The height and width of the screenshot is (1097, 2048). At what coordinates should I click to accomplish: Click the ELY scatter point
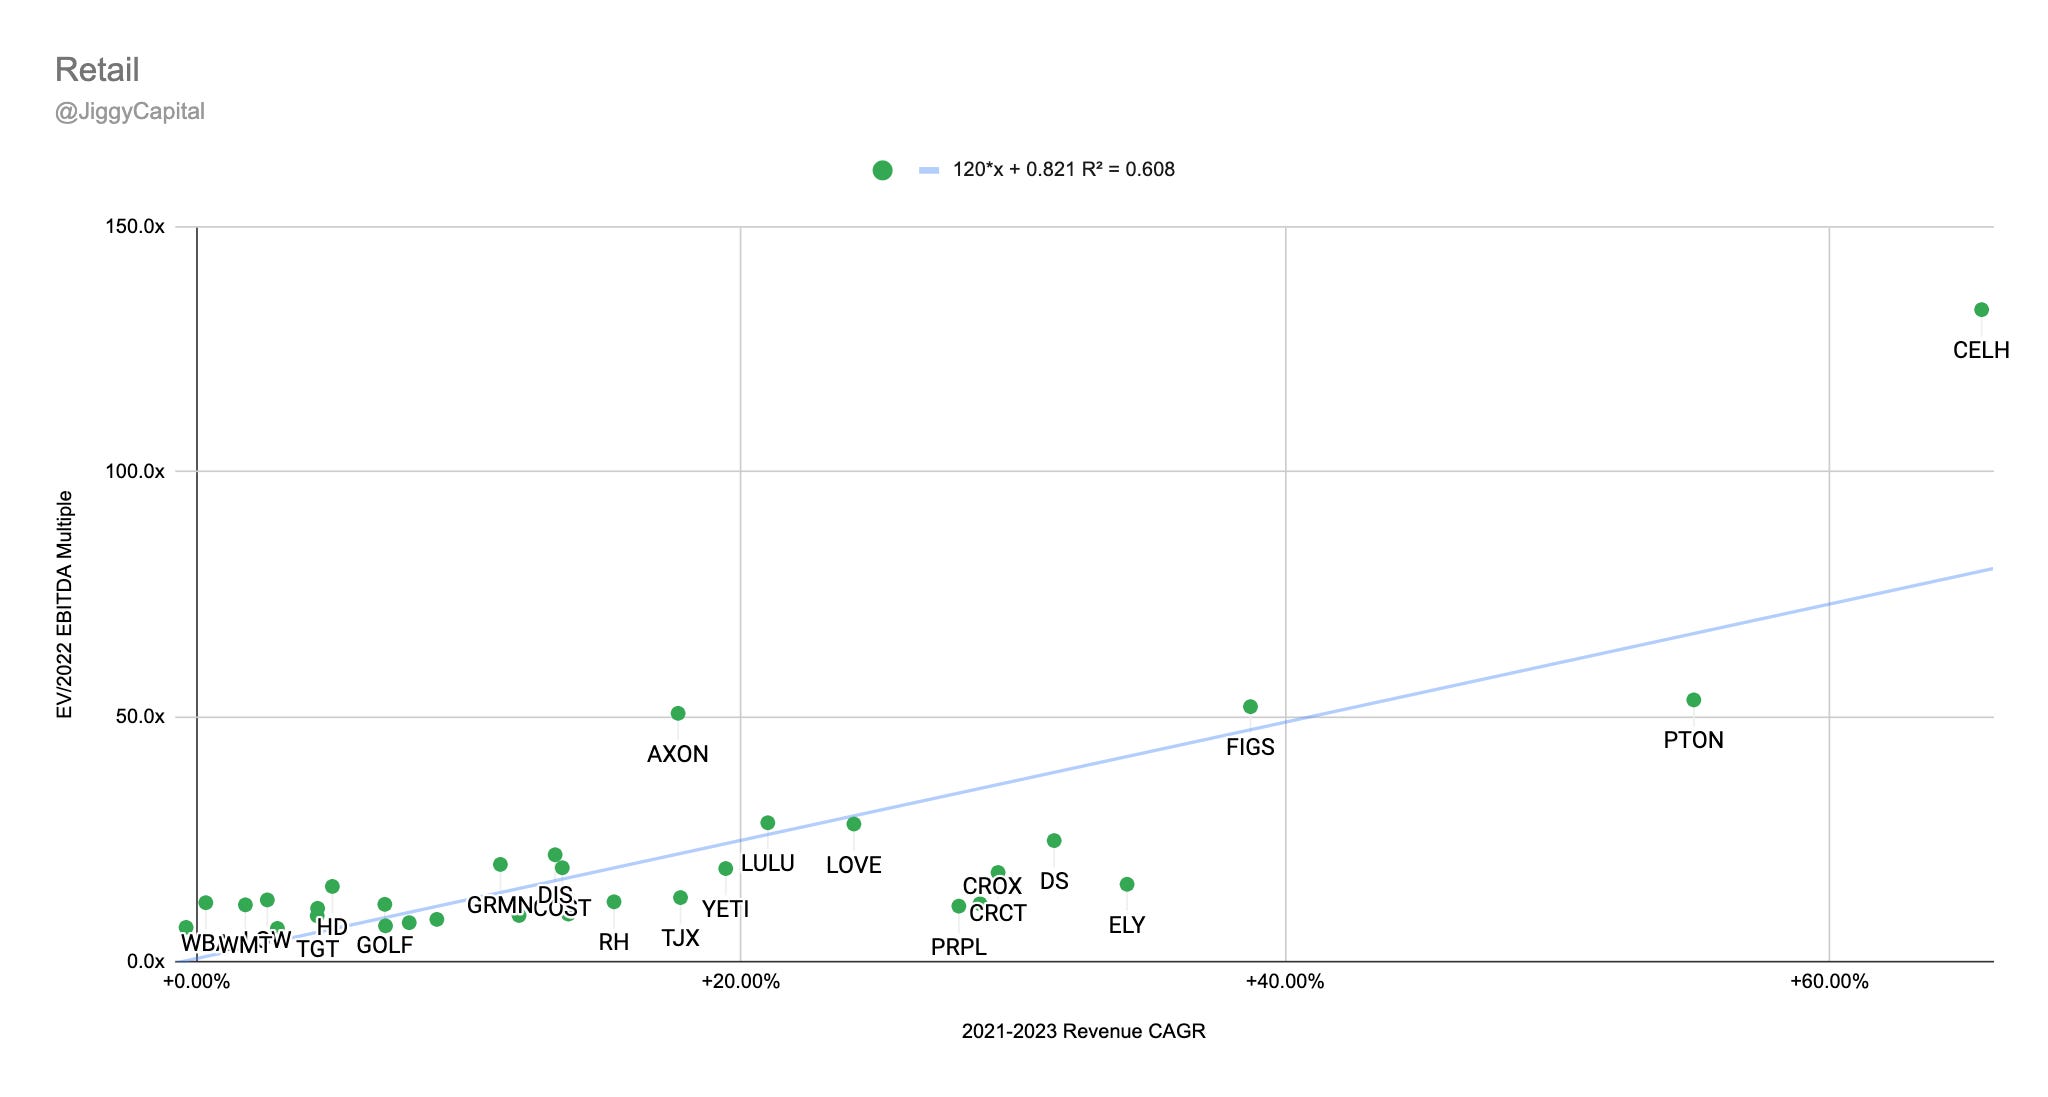pos(1127,884)
